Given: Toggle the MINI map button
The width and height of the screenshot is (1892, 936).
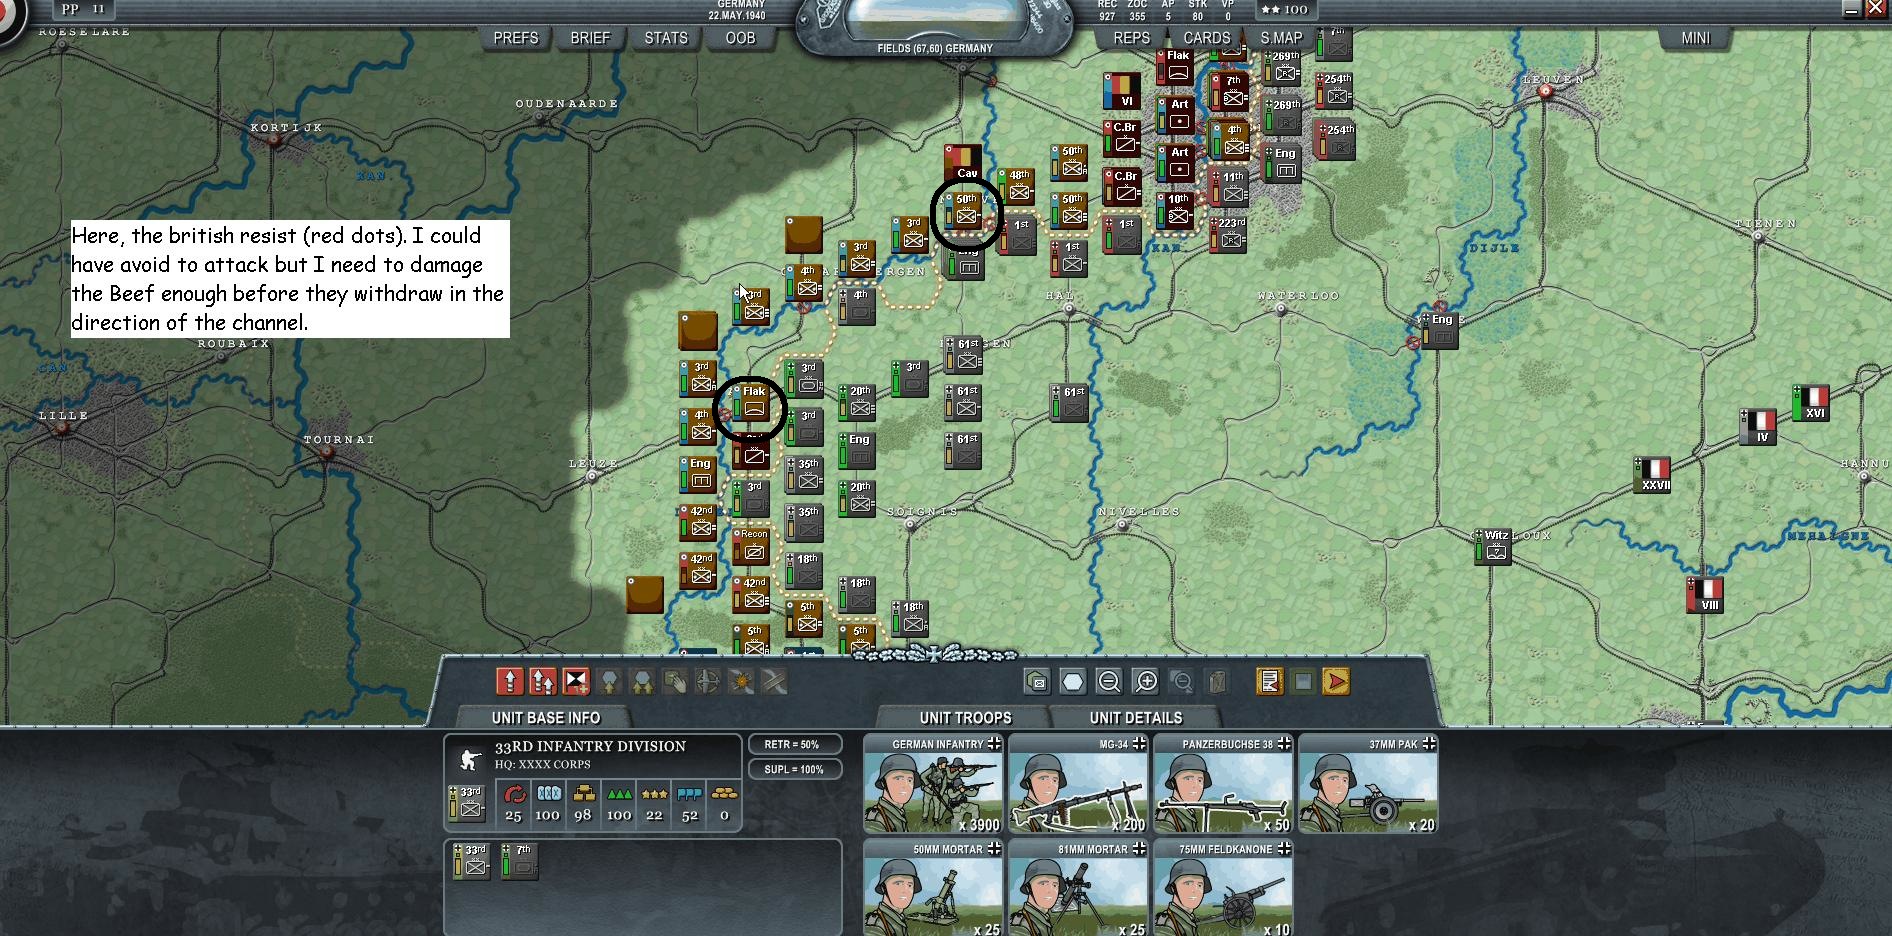Looking at the screenshot, I should (1696, 38).
